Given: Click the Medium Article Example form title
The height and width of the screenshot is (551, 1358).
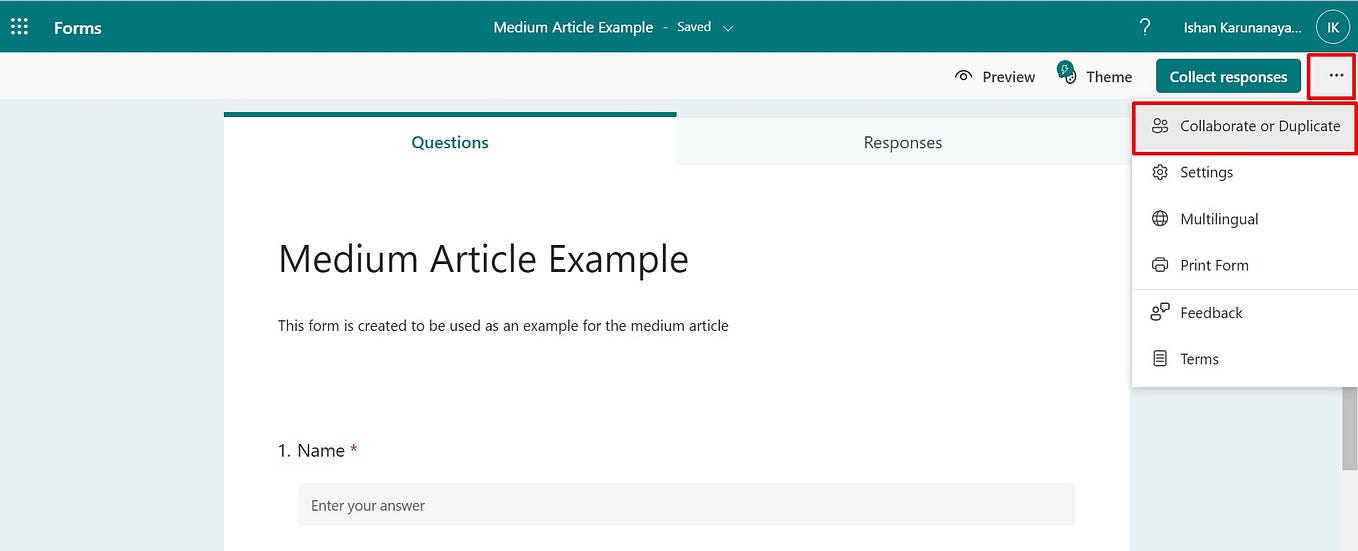Looking at the screenshot, I should click(483, 259).
